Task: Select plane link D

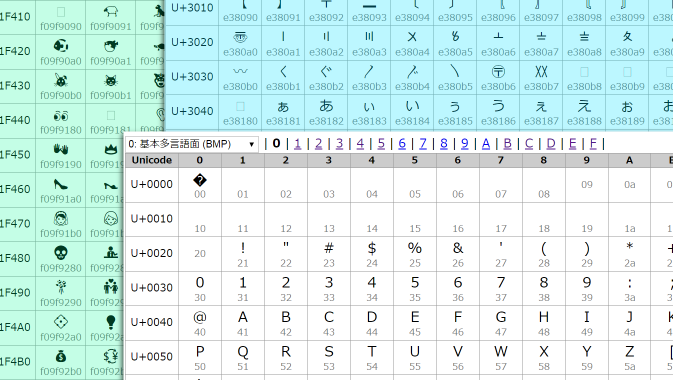Action: [x=551, y=144]
